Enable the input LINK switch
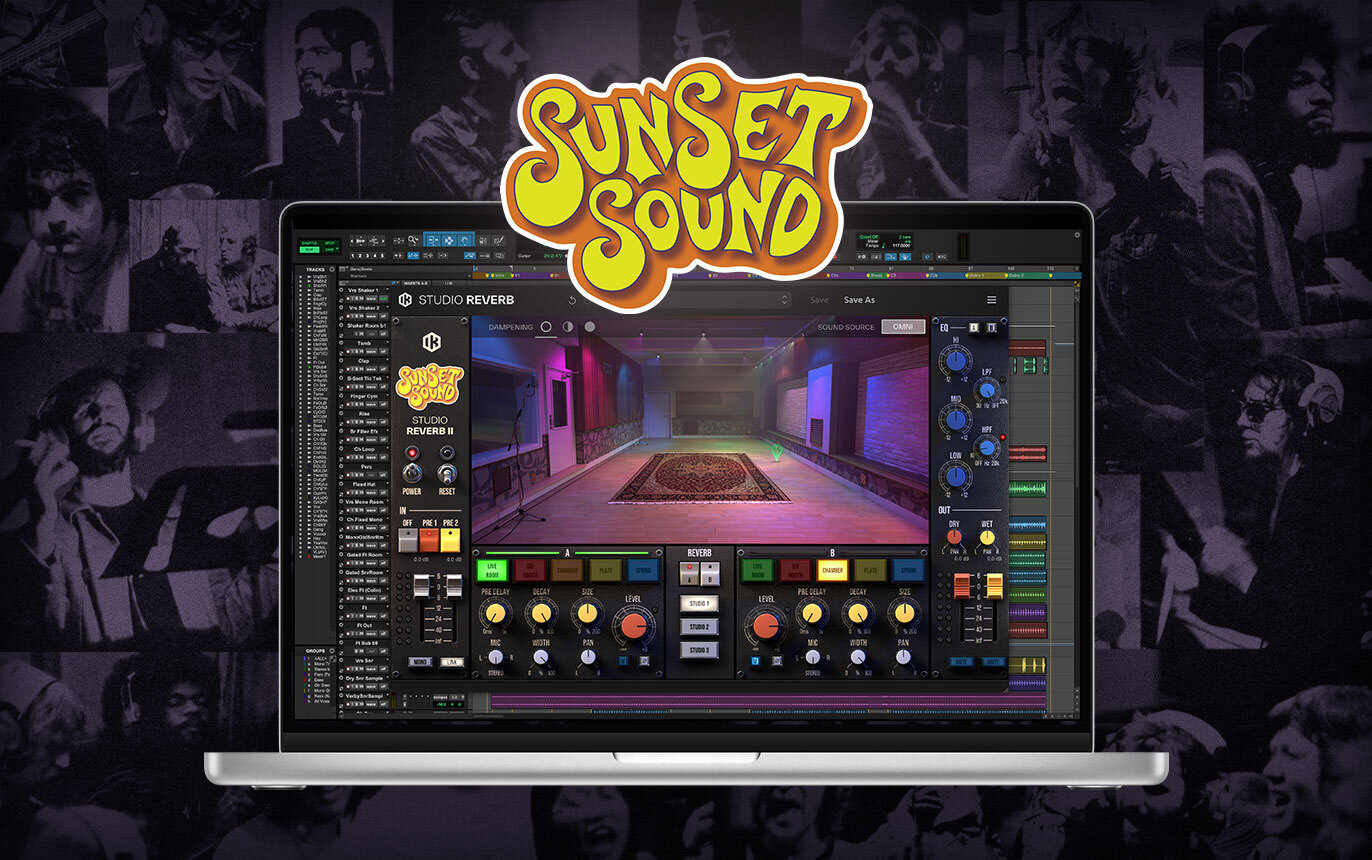The image size is (1372, 860). point(451,662)
